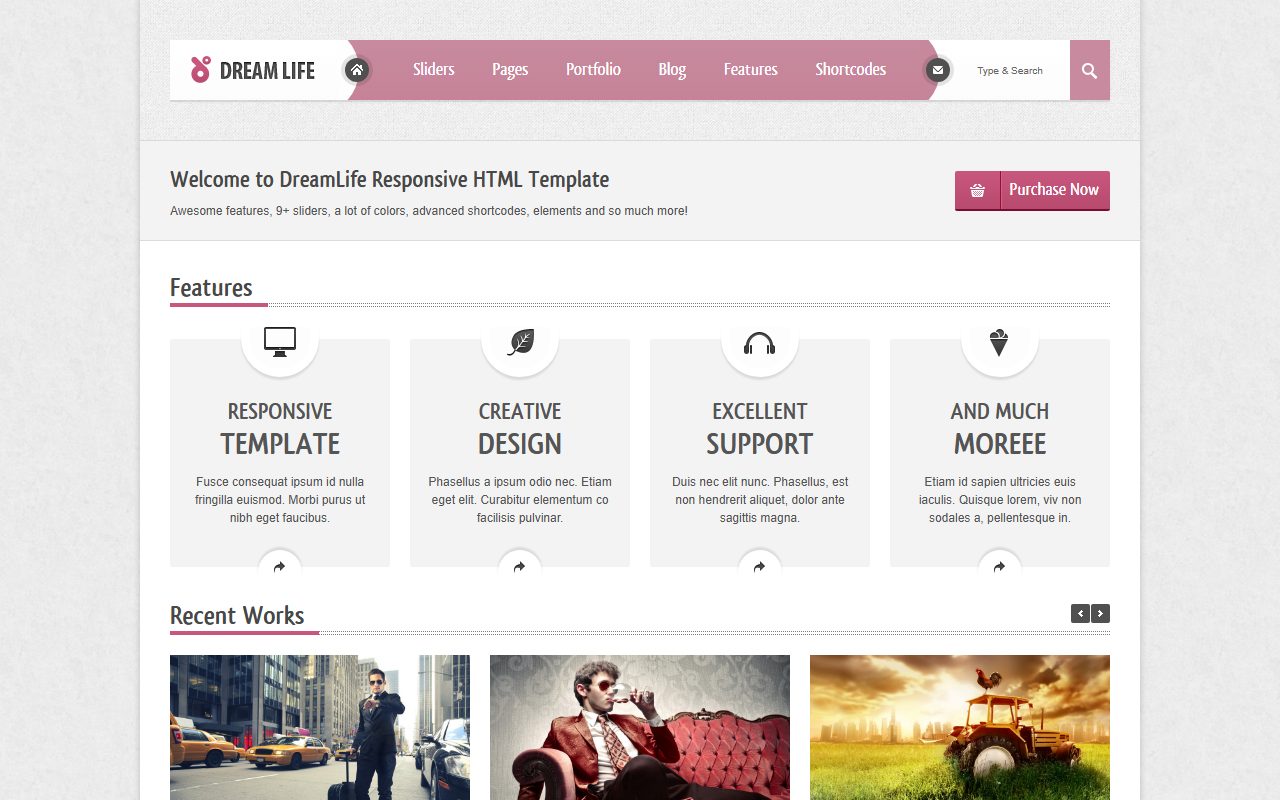
Task: Open the Portfolio menu
Action: pyautogui.click(x=593, y=69)
